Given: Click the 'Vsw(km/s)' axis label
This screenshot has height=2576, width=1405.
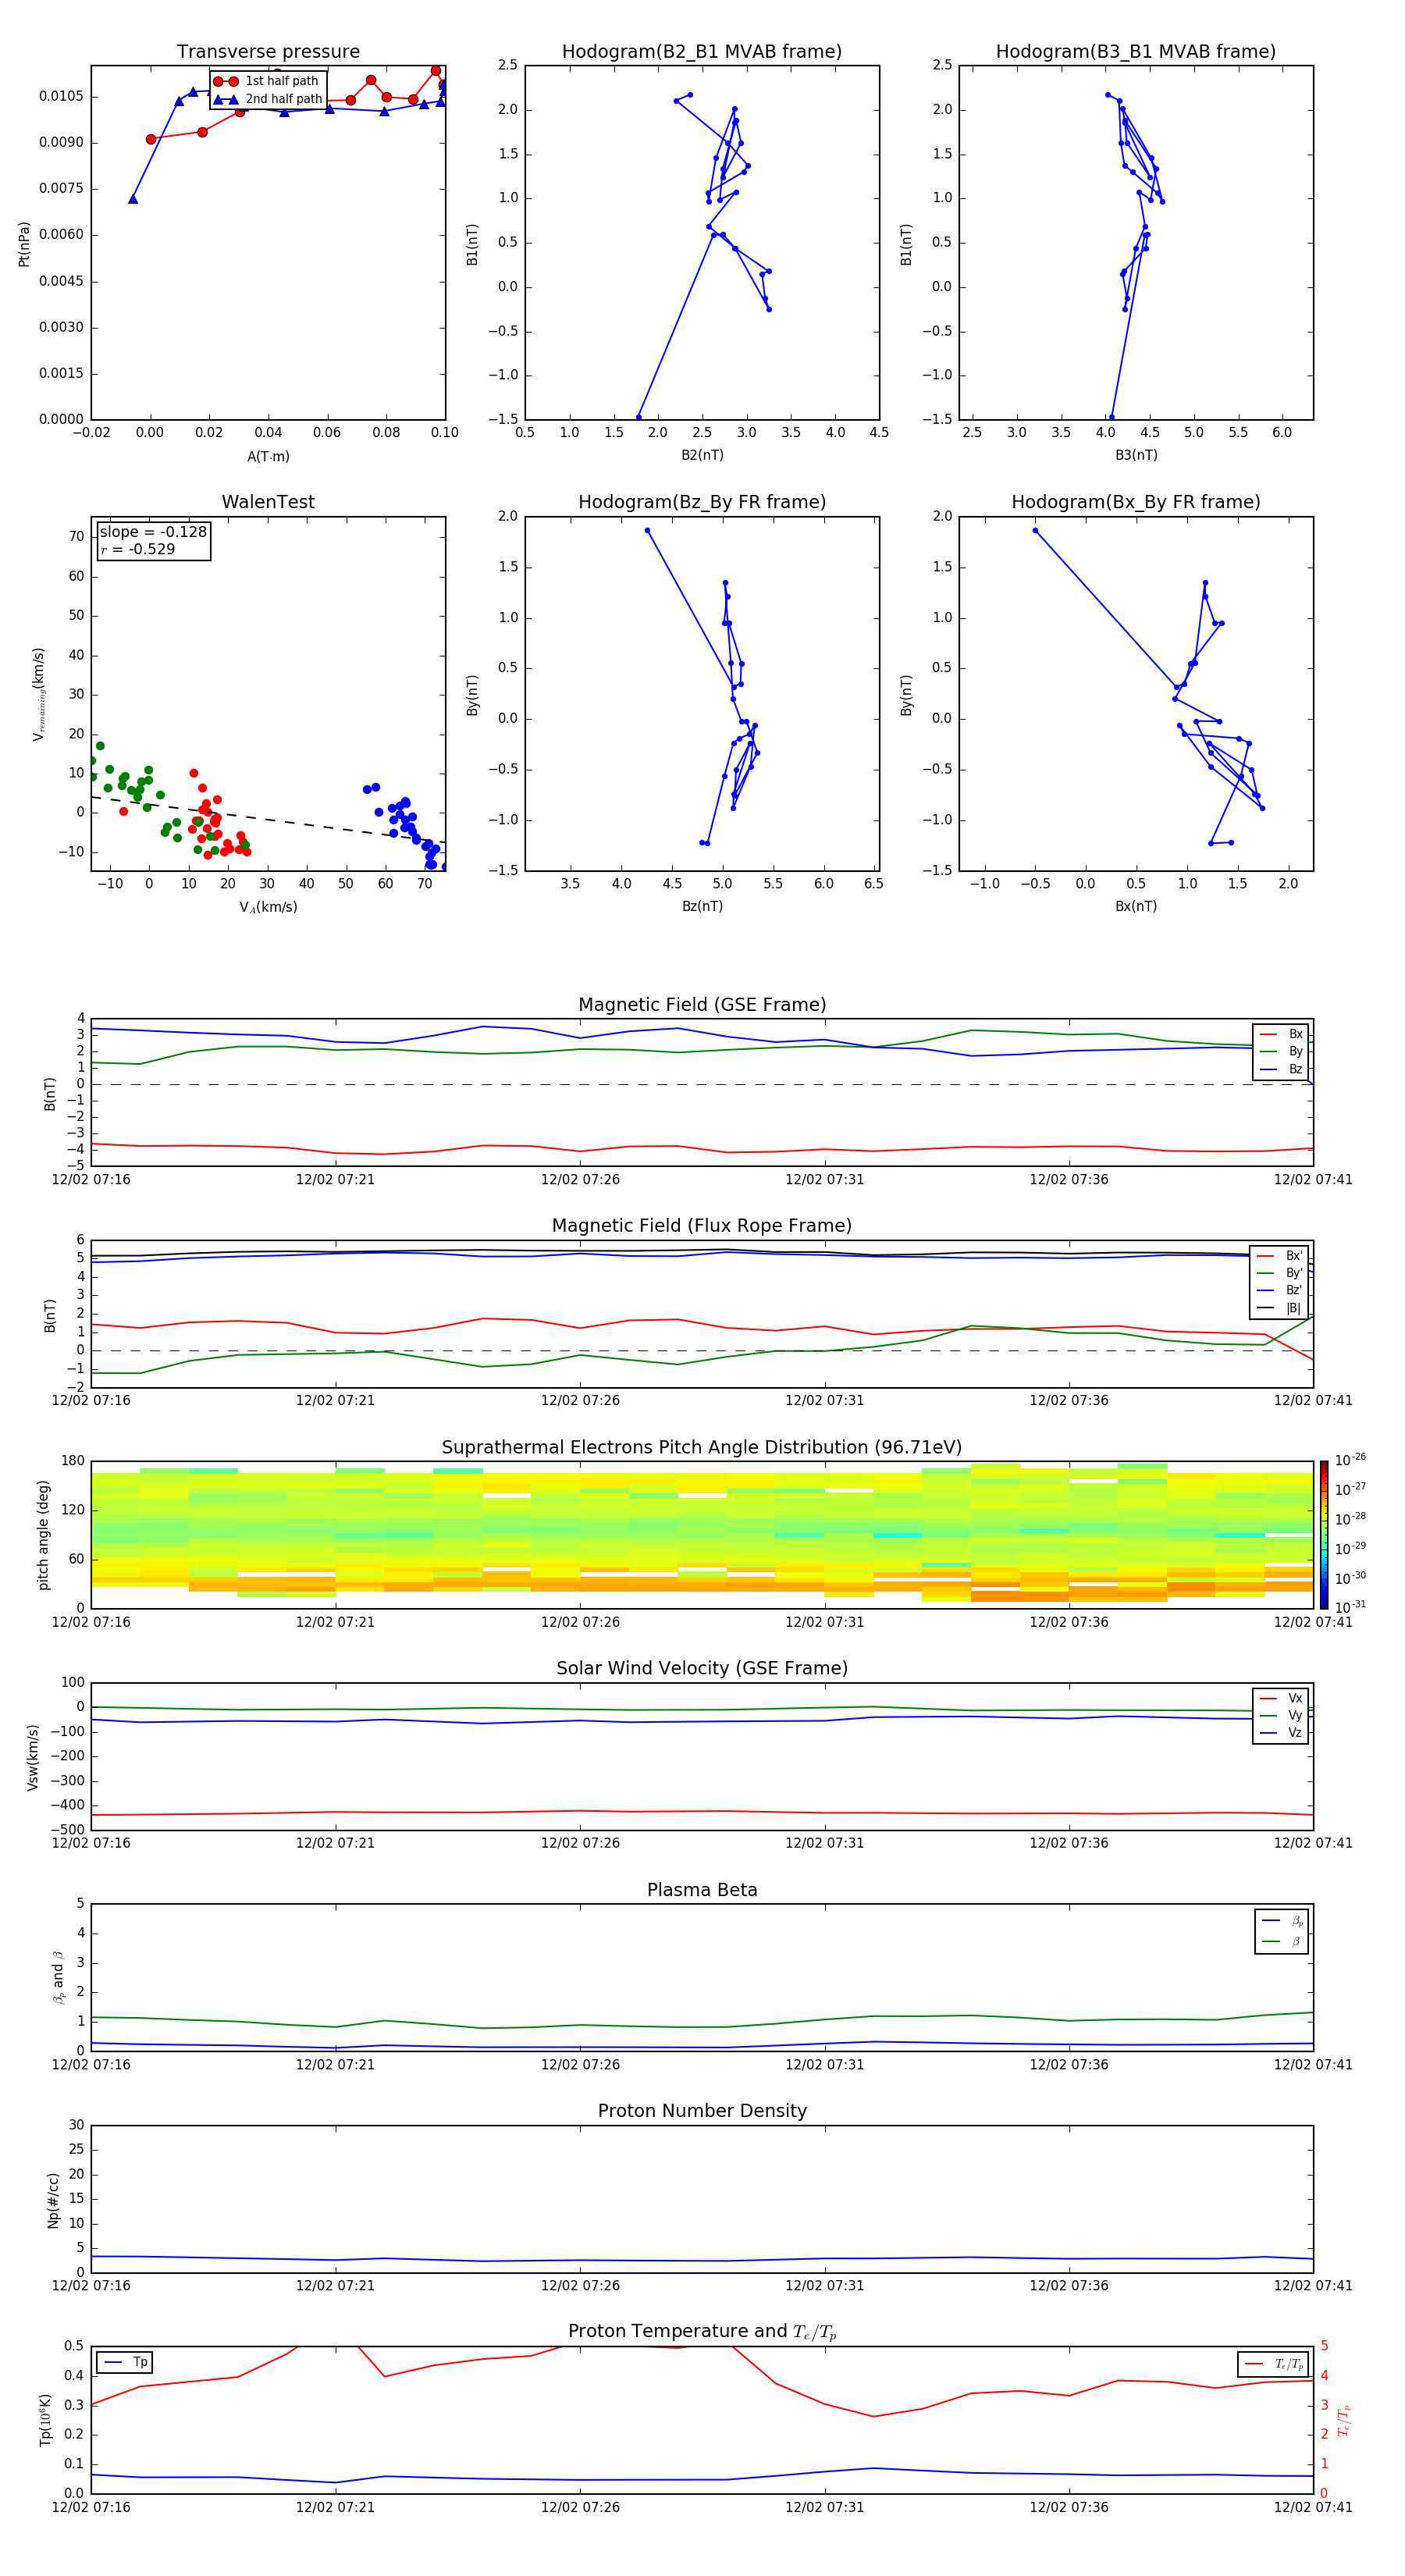Looking at the screenshot, I should tap(33, 1757).
